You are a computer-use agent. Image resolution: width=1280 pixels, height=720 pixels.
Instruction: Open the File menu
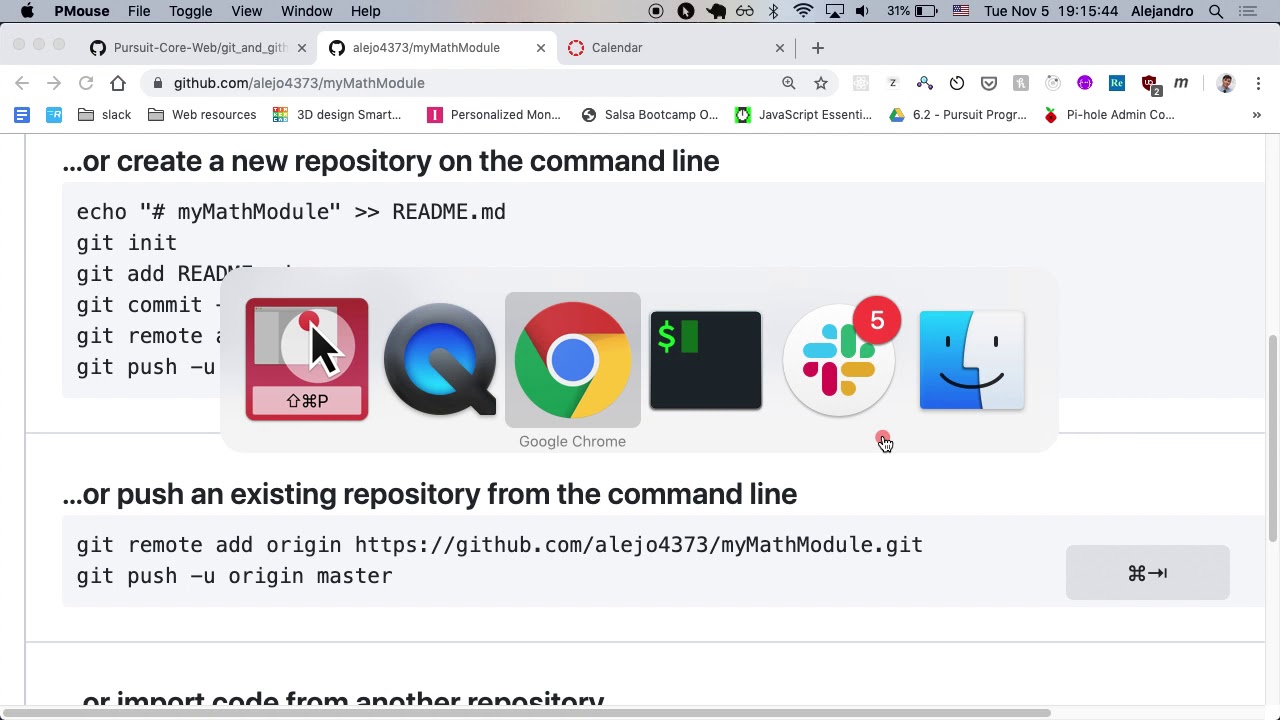tap(139, 11)
